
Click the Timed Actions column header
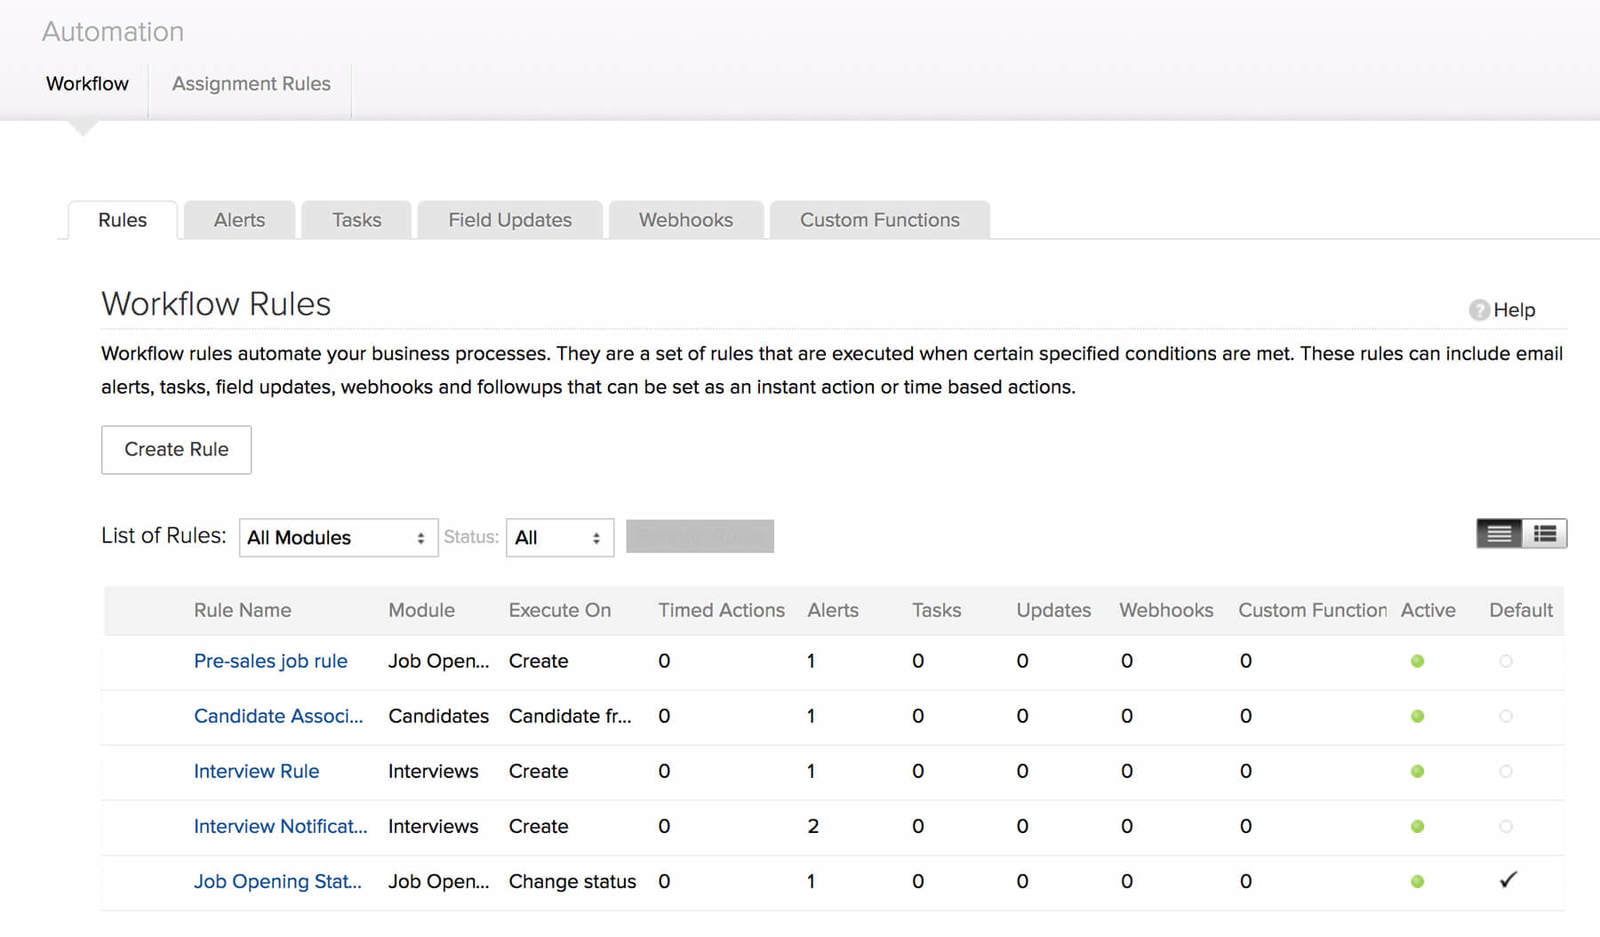point(721,610)
